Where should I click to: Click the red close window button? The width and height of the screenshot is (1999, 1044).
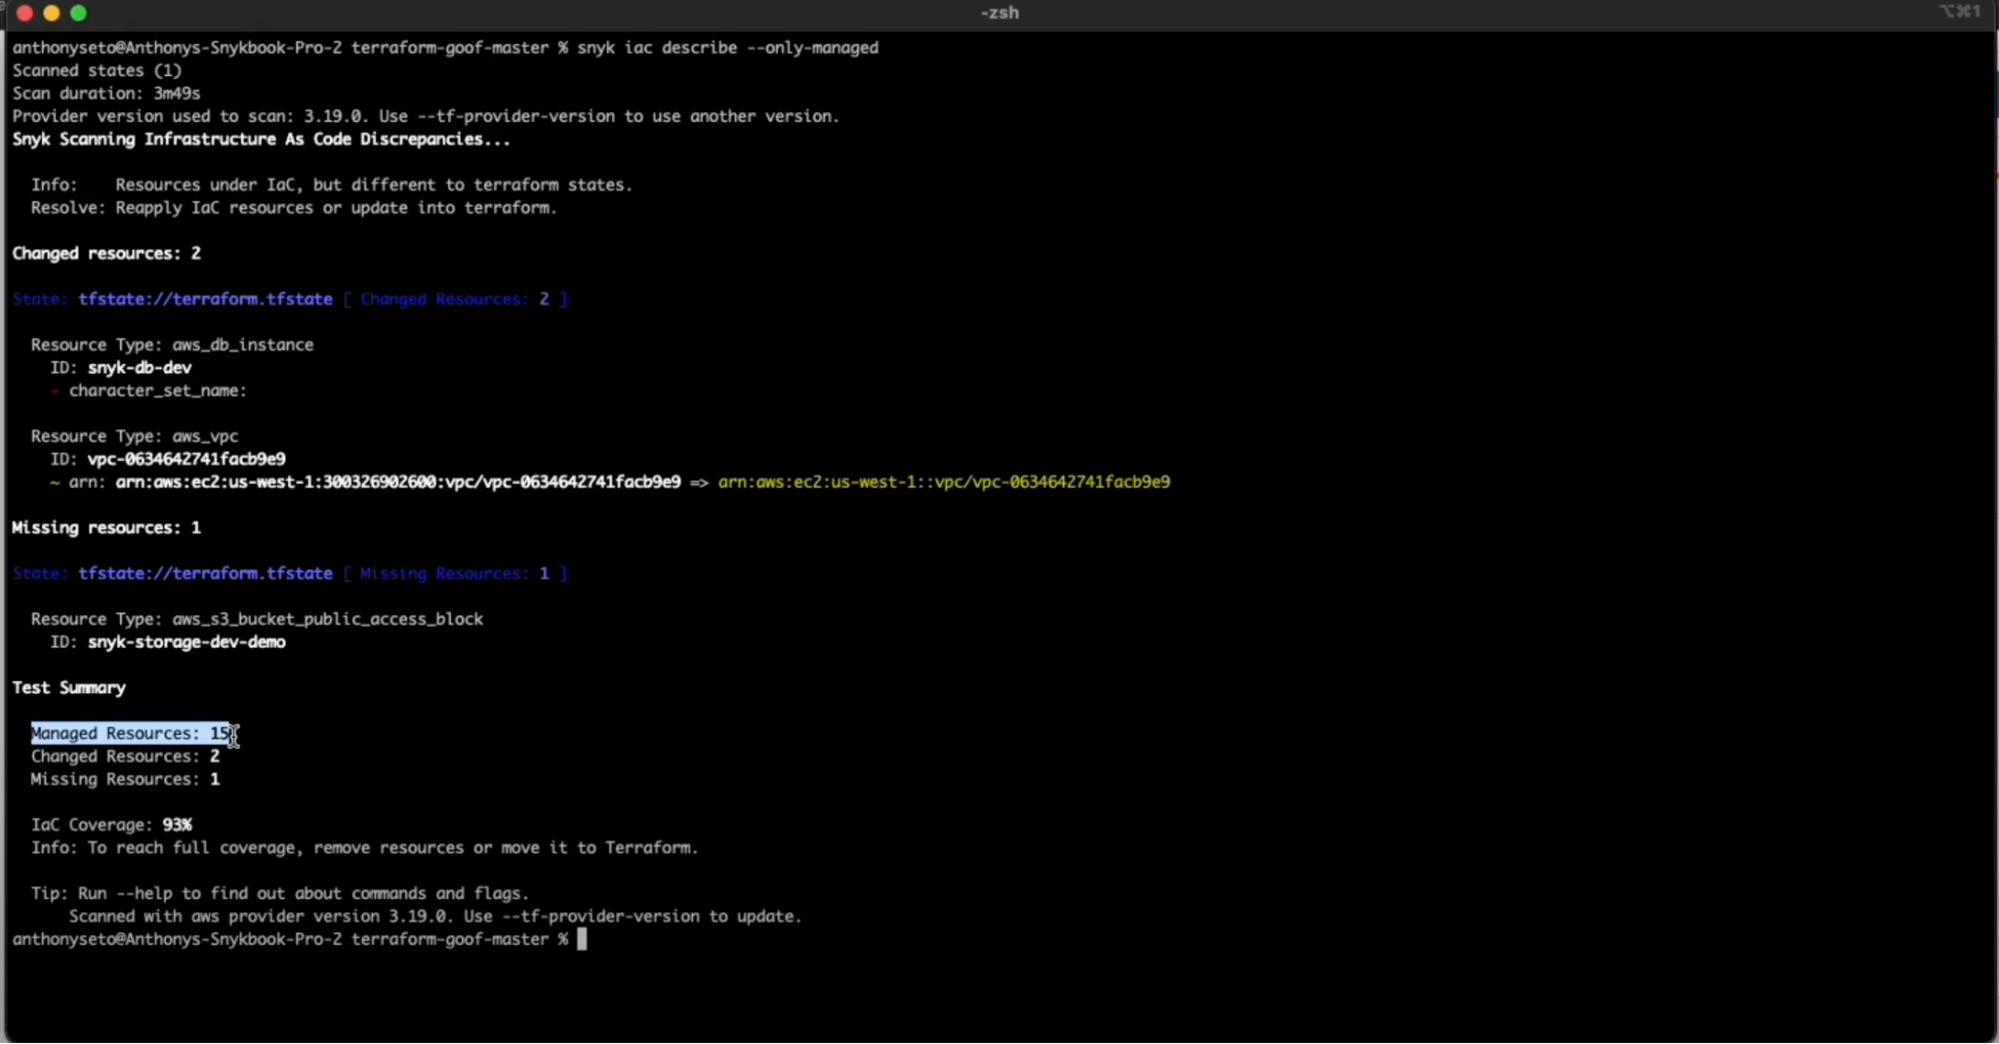tap(25, 13)
